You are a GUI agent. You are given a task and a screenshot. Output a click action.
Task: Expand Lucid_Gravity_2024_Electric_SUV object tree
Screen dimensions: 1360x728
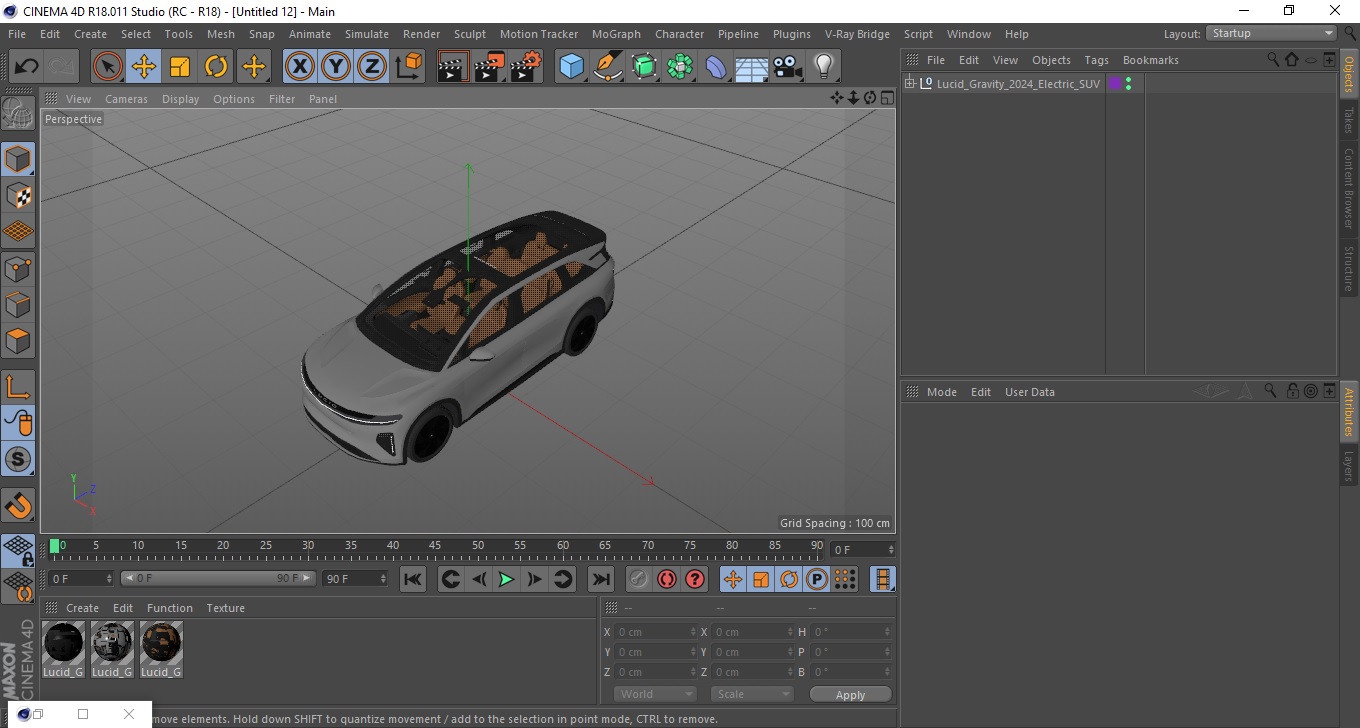(x=910, y=84)
